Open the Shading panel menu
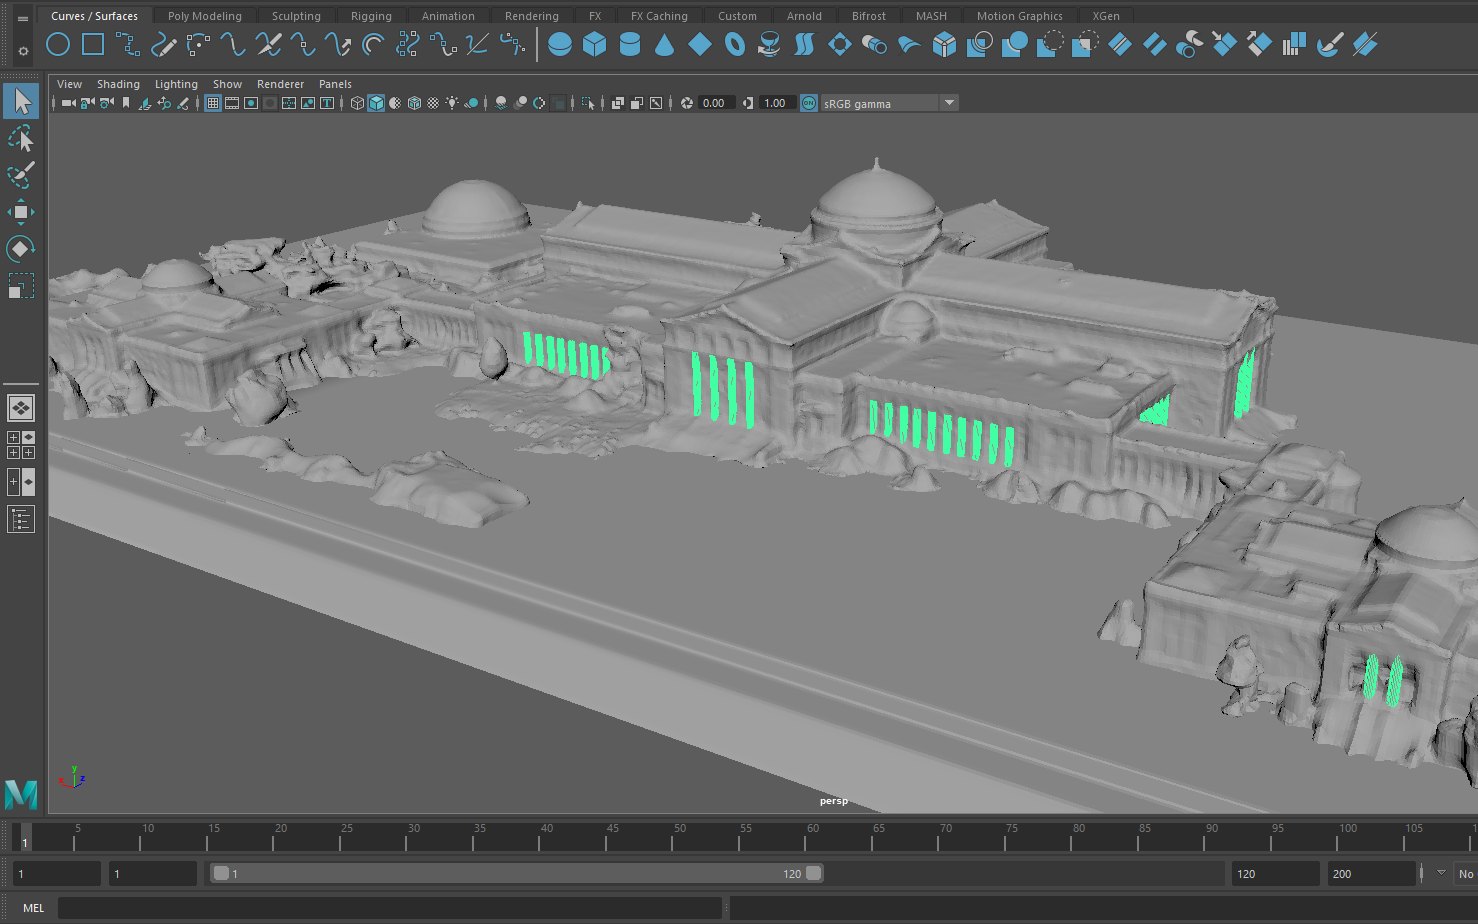 pos(118,84)
